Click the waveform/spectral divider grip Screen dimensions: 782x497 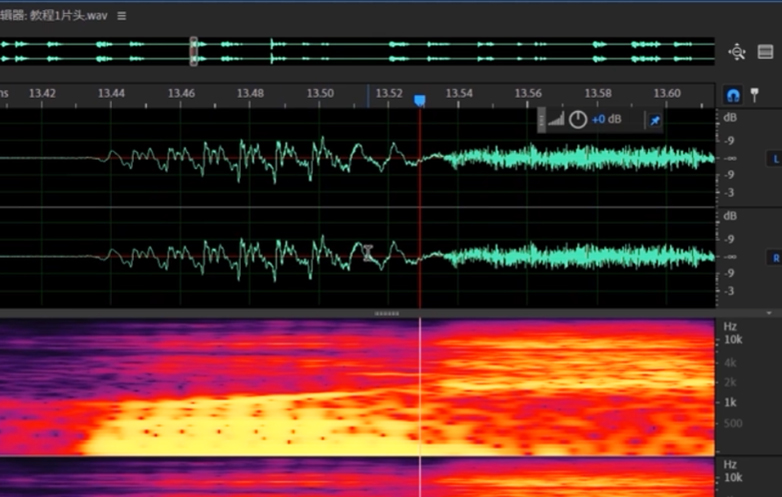coord(386,313)
